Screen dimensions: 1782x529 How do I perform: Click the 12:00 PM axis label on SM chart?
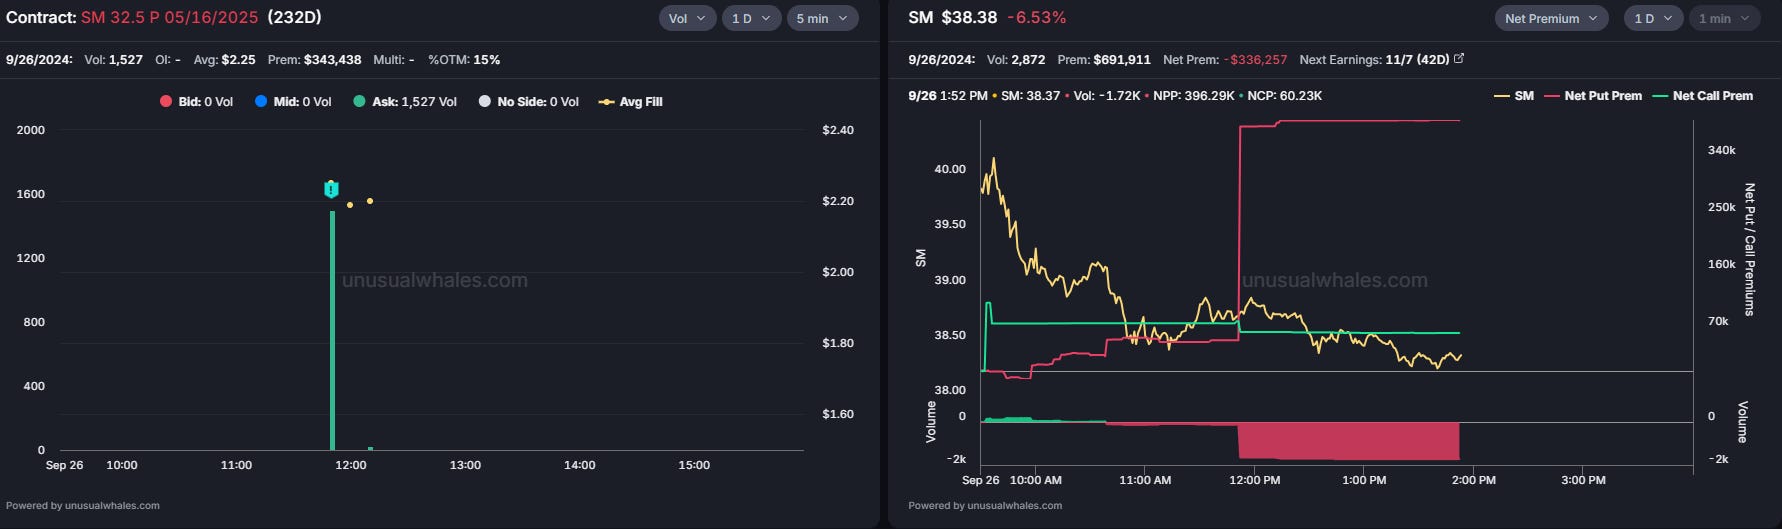(1254, 480)
